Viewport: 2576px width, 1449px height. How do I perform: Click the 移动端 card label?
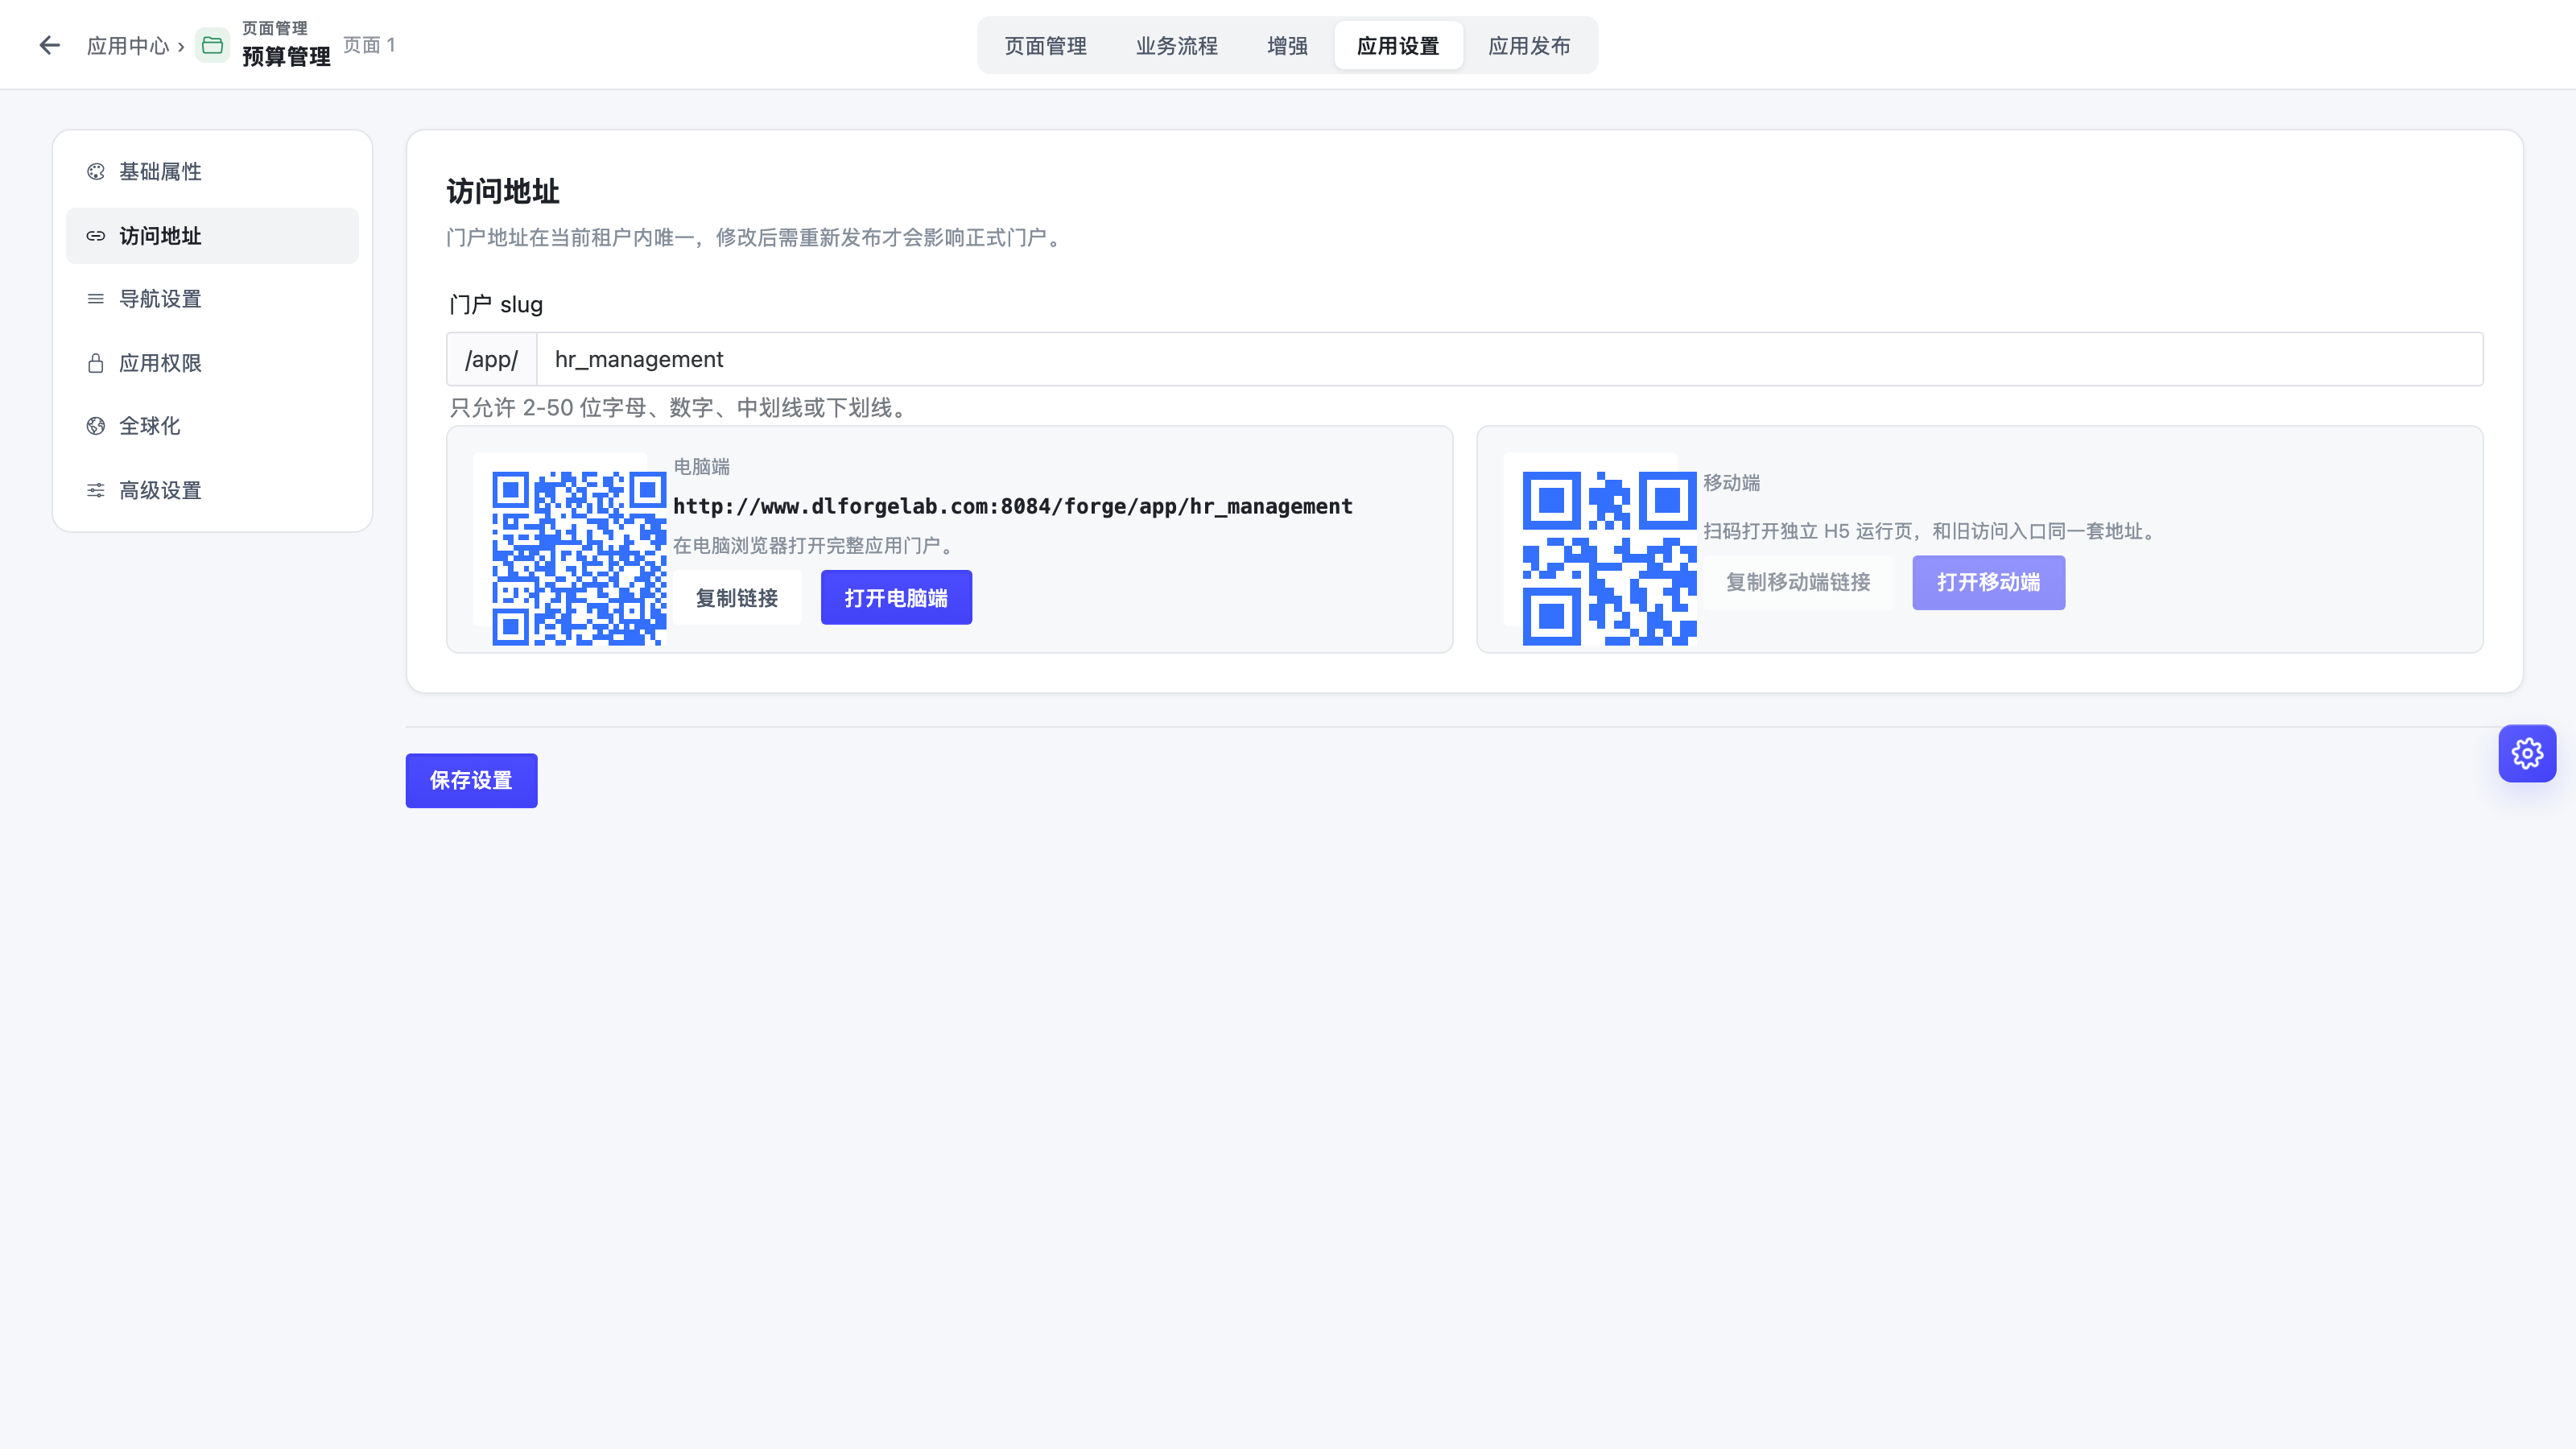(1732, 482)
